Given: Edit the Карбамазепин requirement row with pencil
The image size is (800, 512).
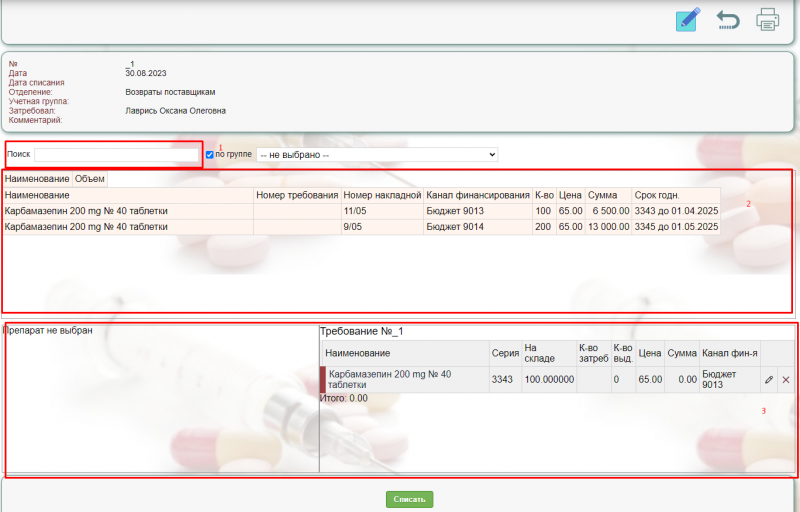Looking at the screenshot, I should (769, 380).
